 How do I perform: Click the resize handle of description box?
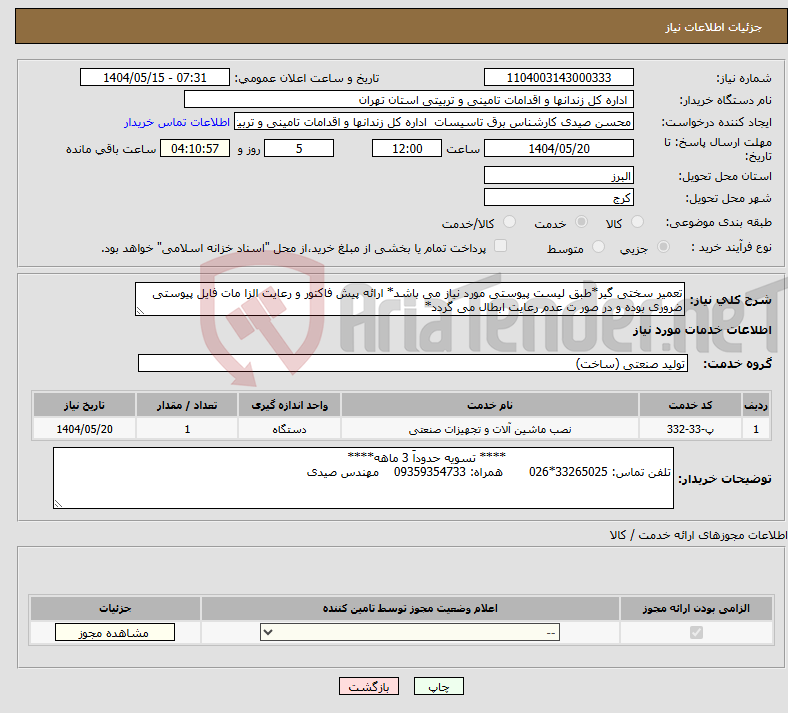[x=140, y=311]
